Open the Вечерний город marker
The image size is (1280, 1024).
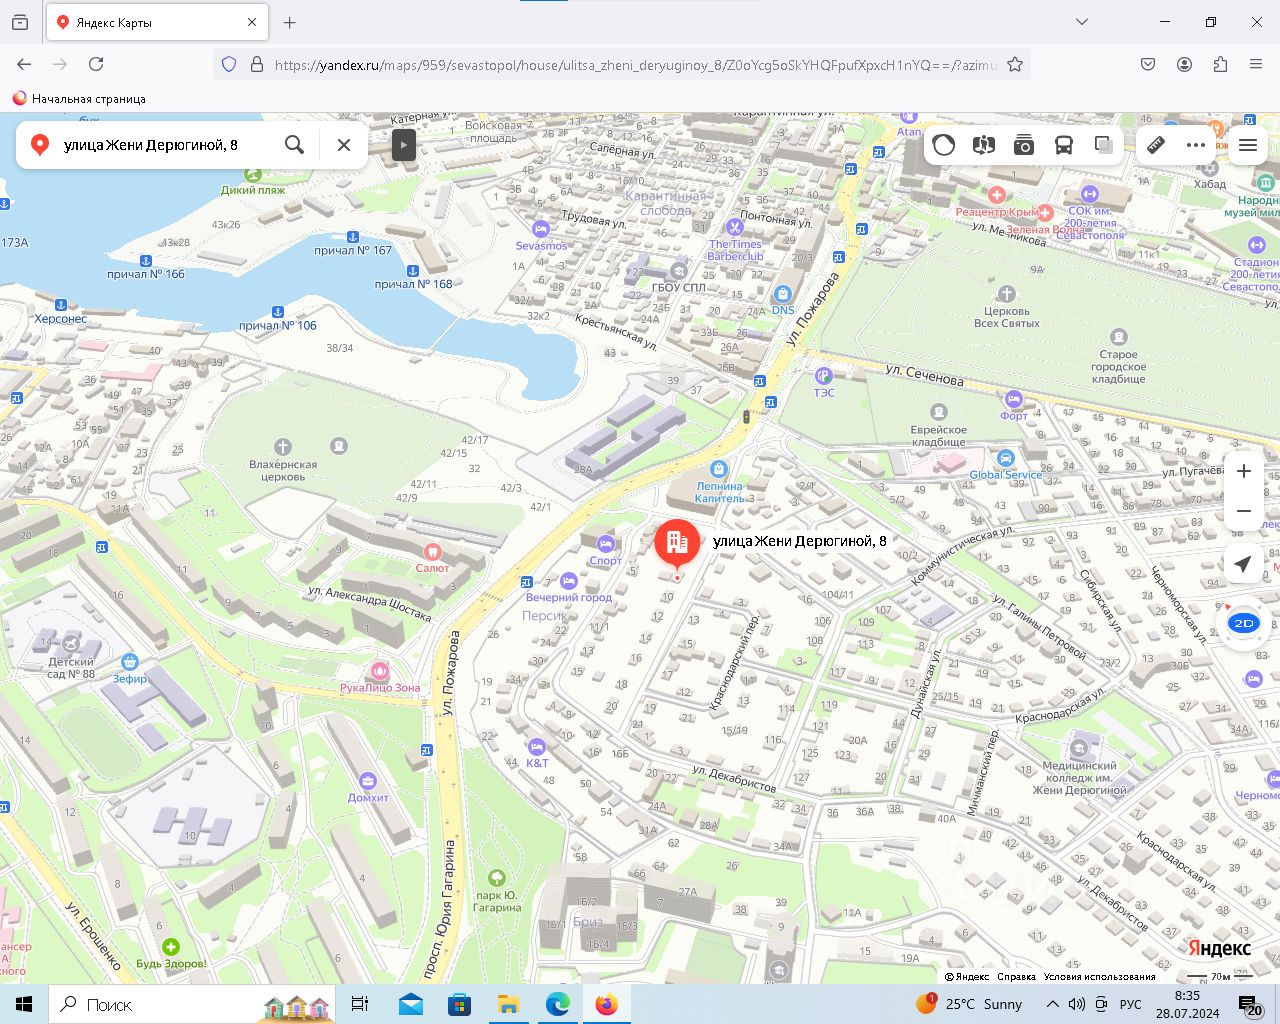tap(569, 581)
